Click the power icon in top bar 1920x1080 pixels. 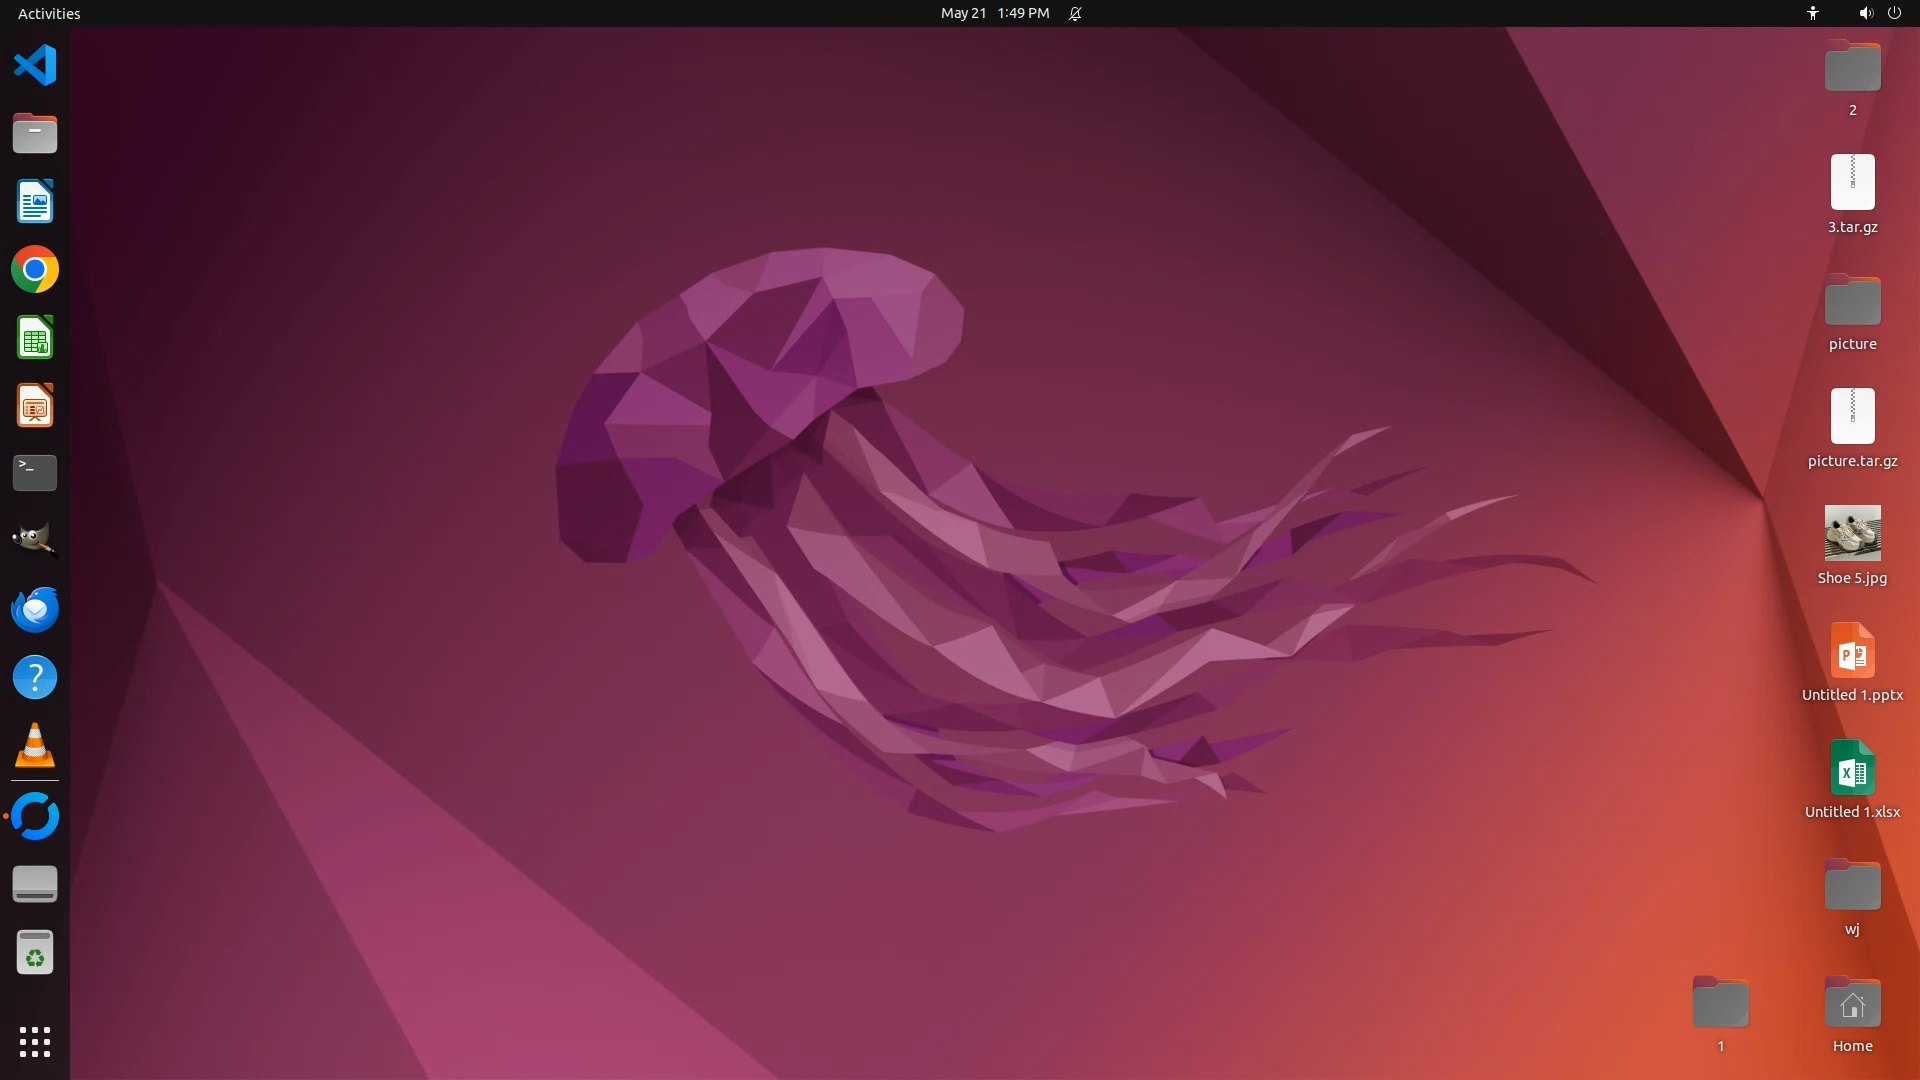pyautogui.click(x=1894, y=13)
